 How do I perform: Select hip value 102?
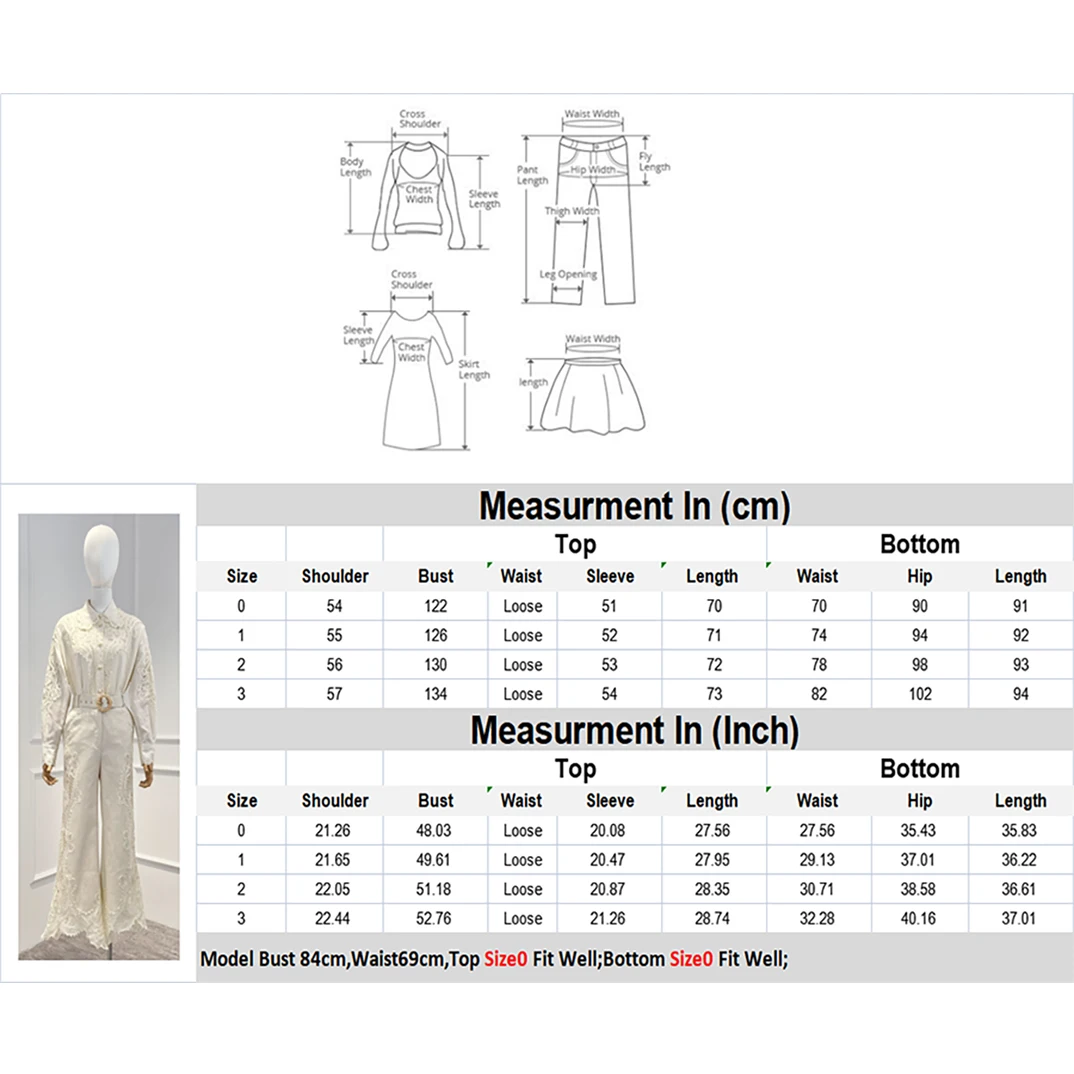[x=920, y=695]
